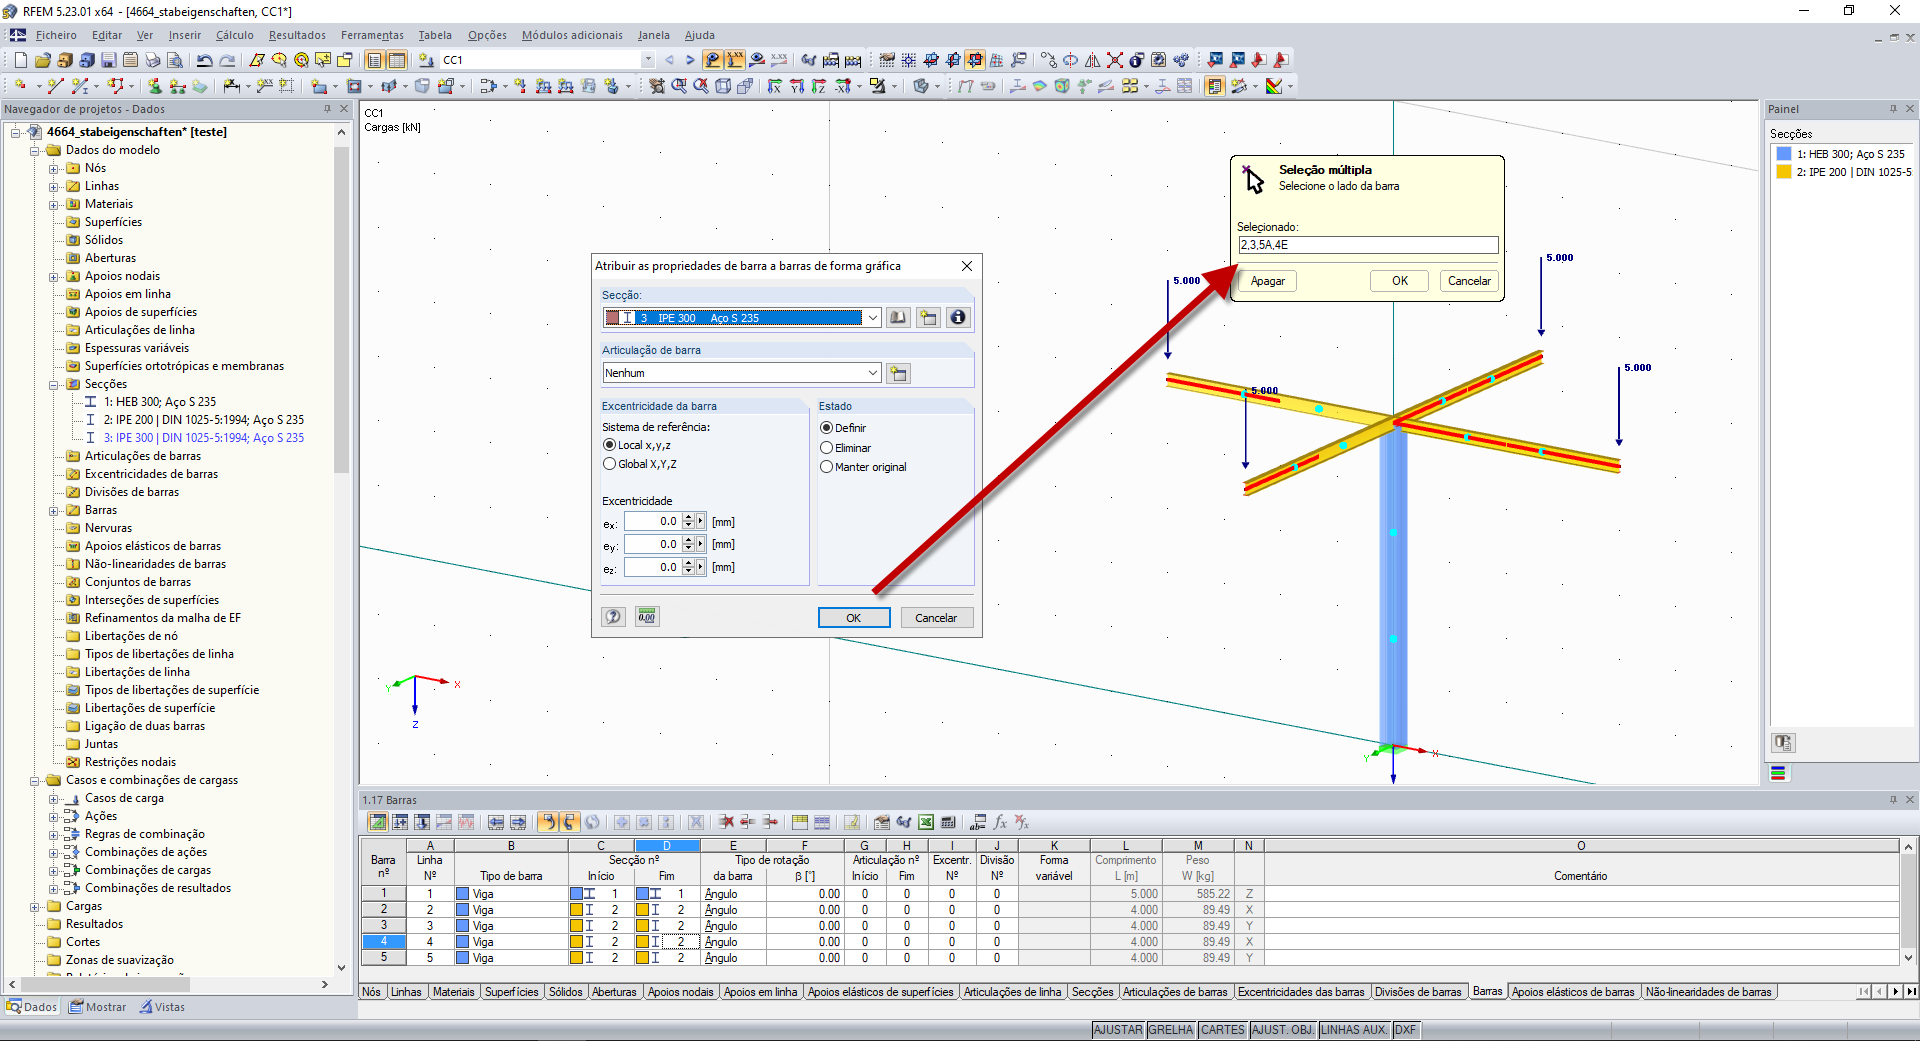Open the Secção dropdown in dialog
The width and height of the screenshot is (1920, 1041).
pos(872,318)
